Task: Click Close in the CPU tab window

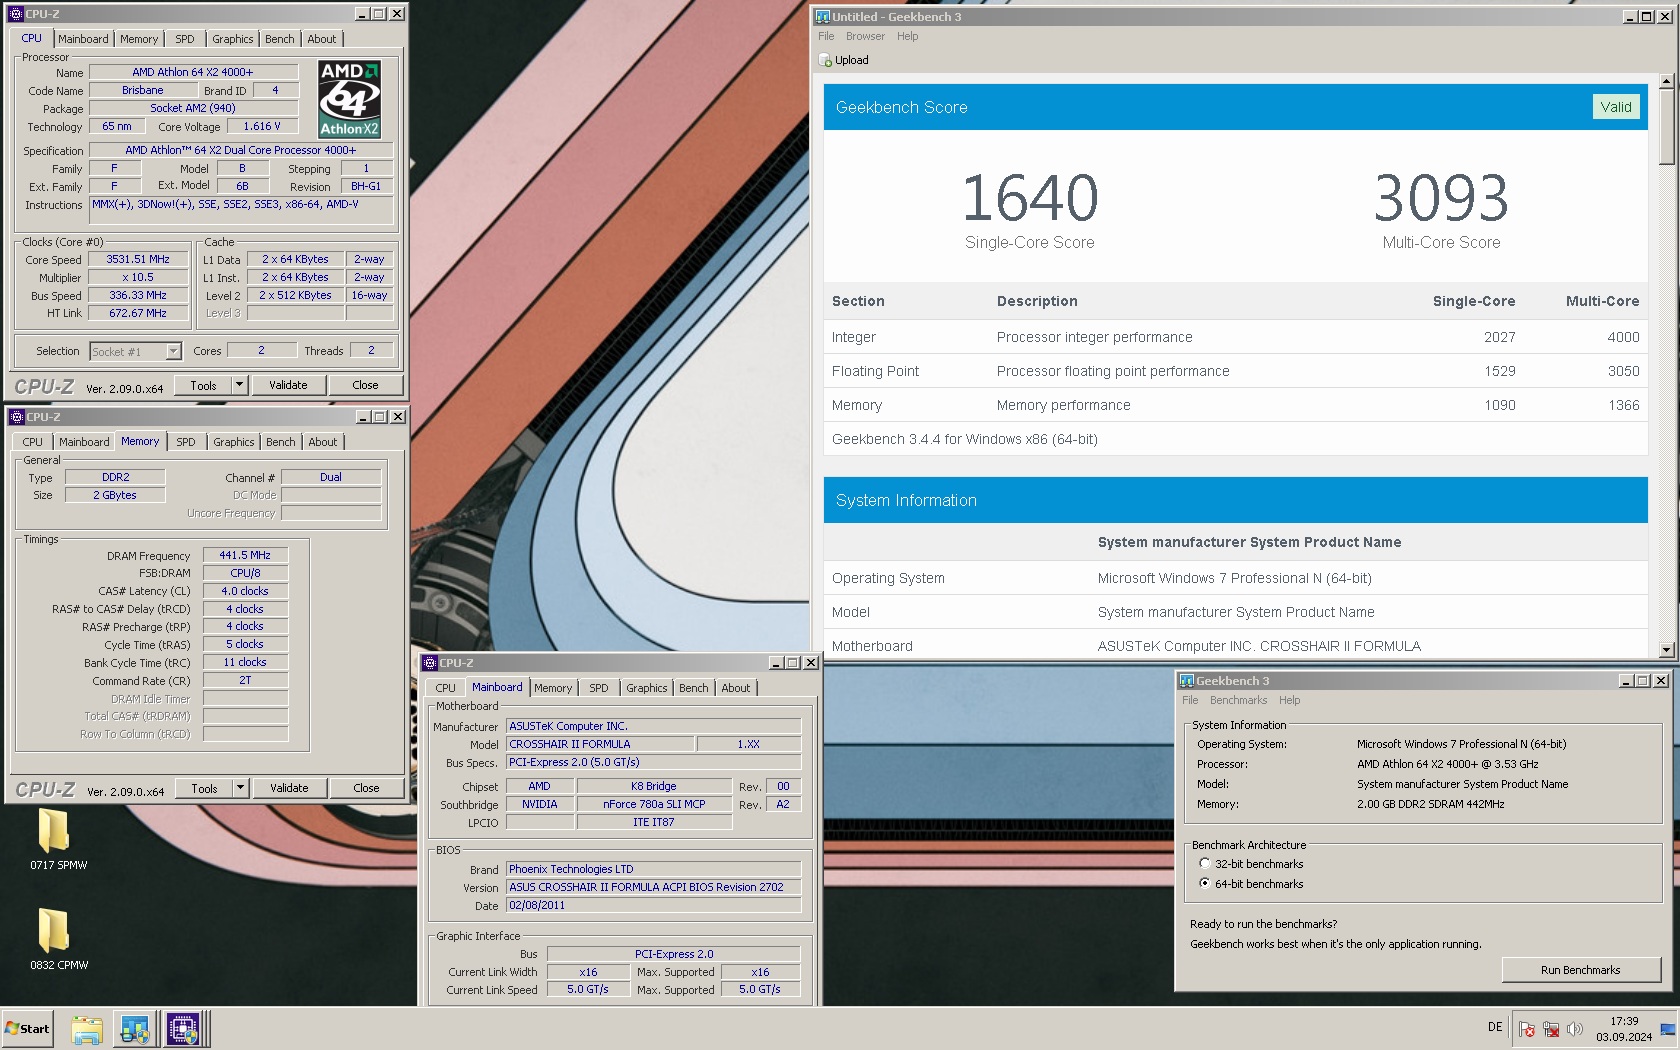Action: point(365,385)
